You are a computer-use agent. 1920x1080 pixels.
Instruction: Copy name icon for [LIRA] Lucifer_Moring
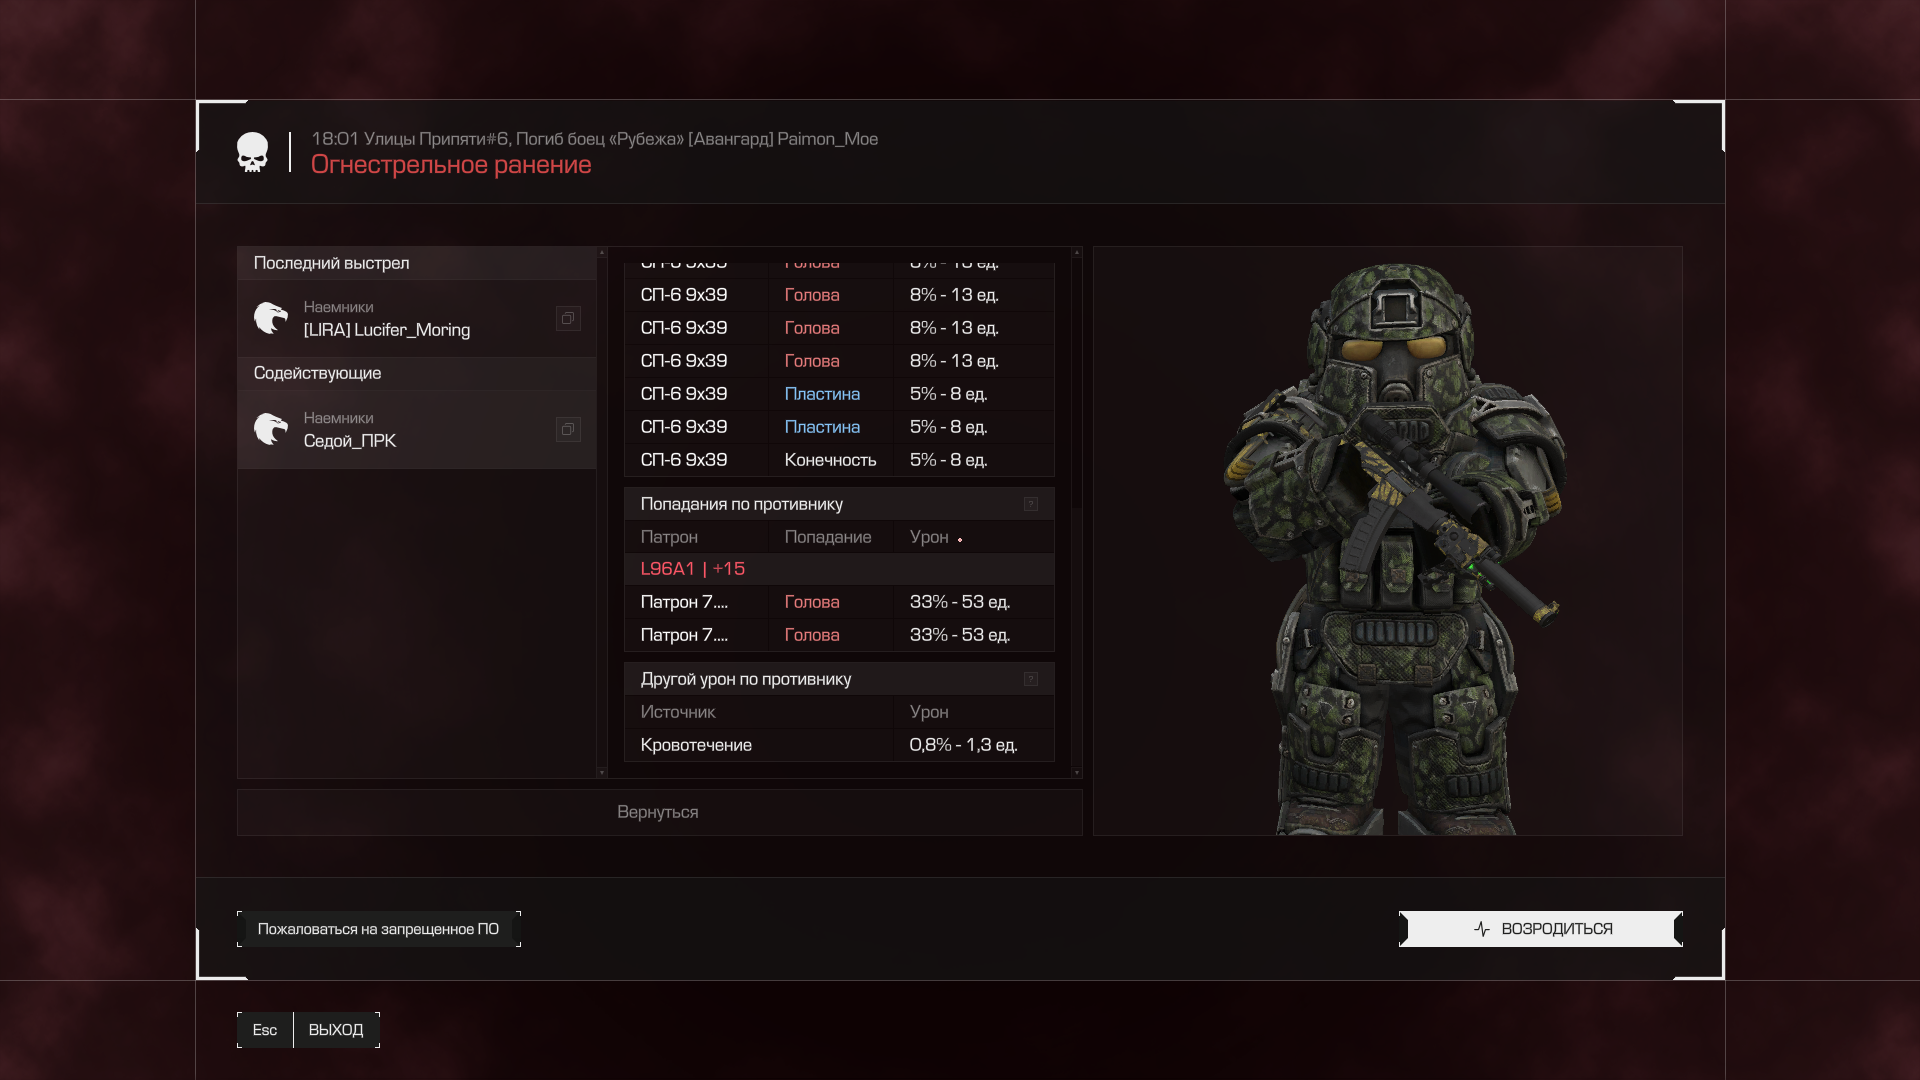pyautogui.click(x=568, y=318)
